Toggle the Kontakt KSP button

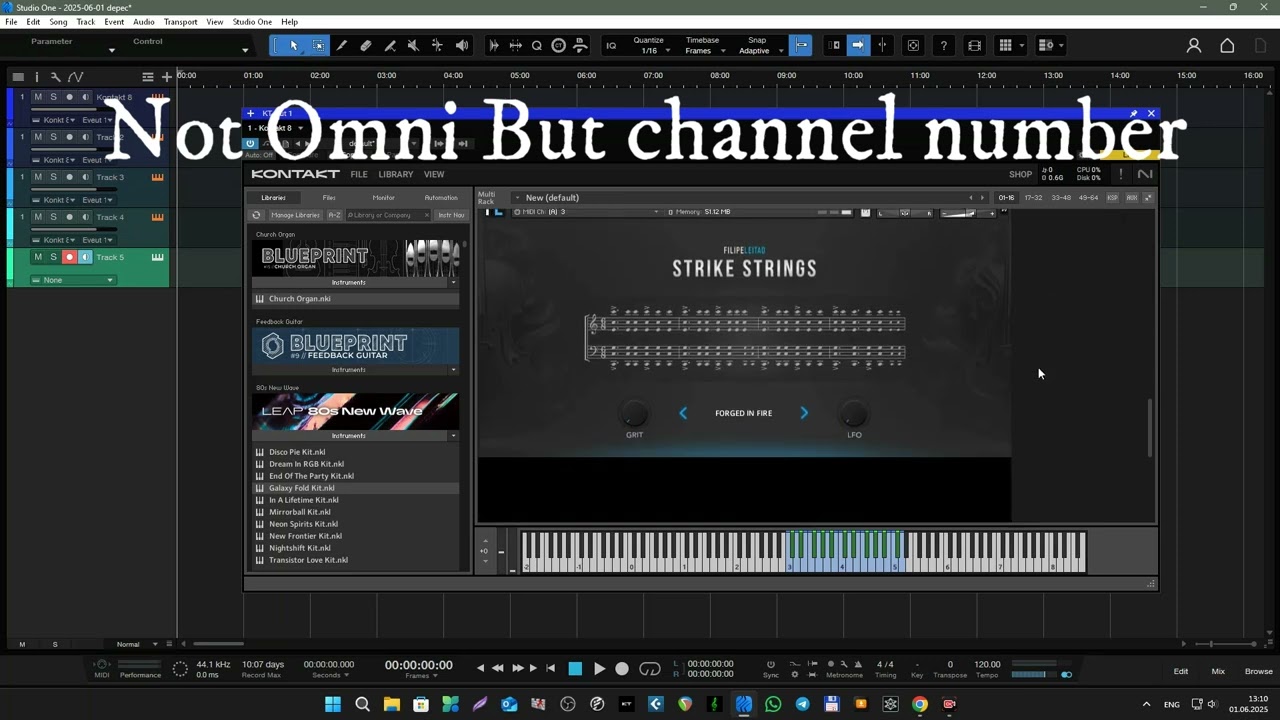click(1113, 198)
